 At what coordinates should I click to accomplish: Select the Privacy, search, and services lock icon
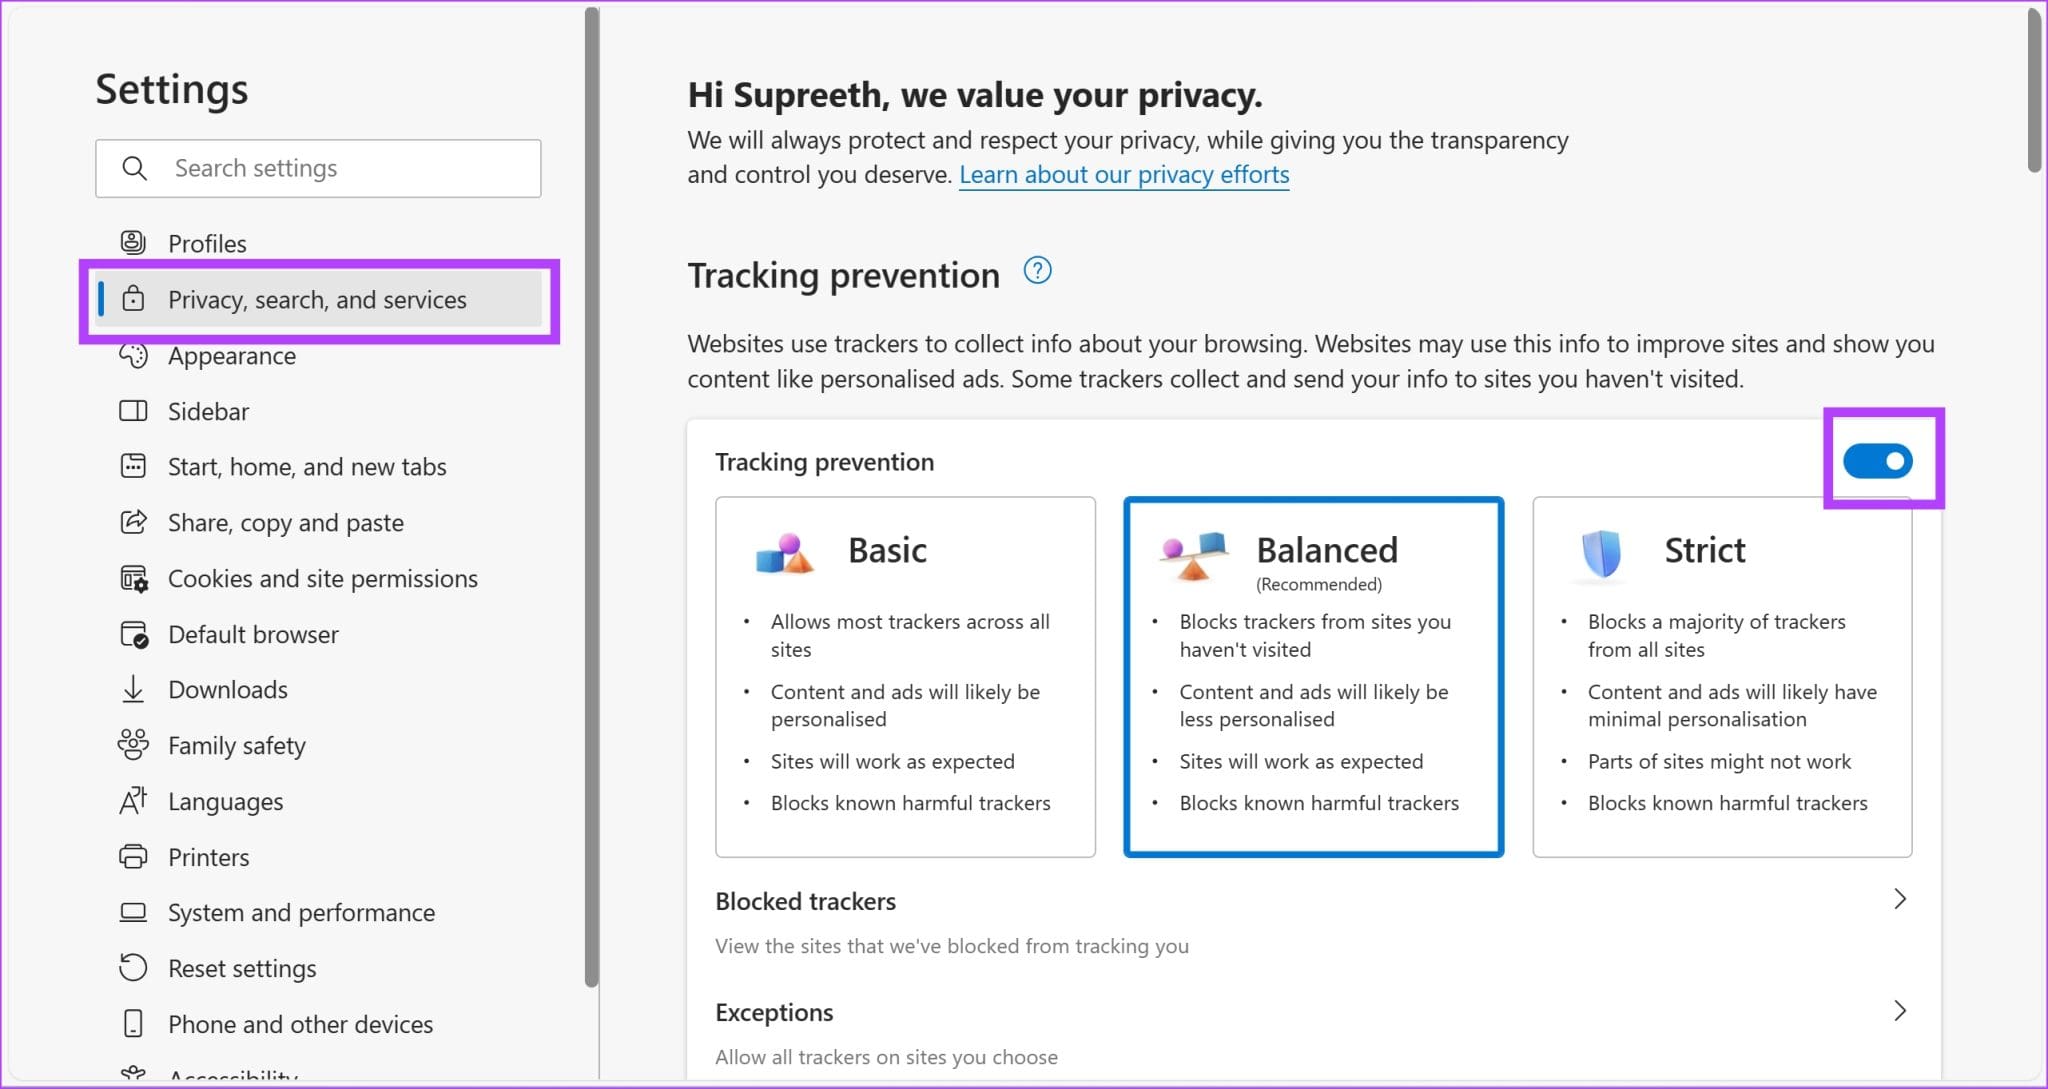(x=133, y=300)
